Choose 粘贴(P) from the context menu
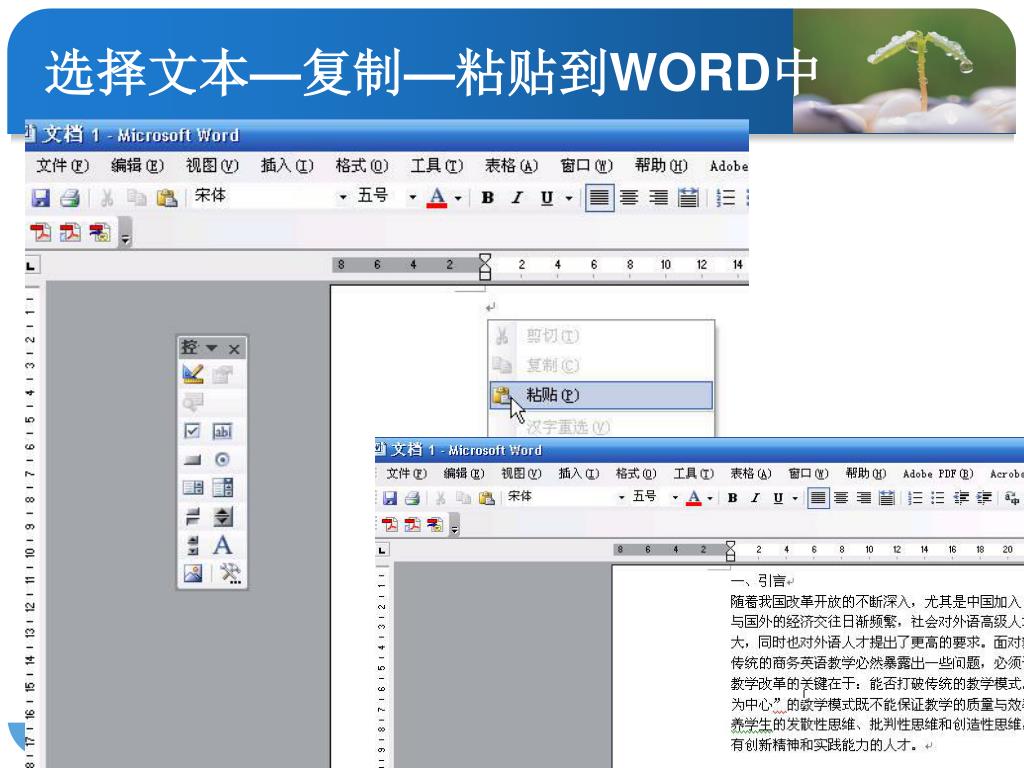Viewport: 1024px width, 768px height. pos(600,395)
